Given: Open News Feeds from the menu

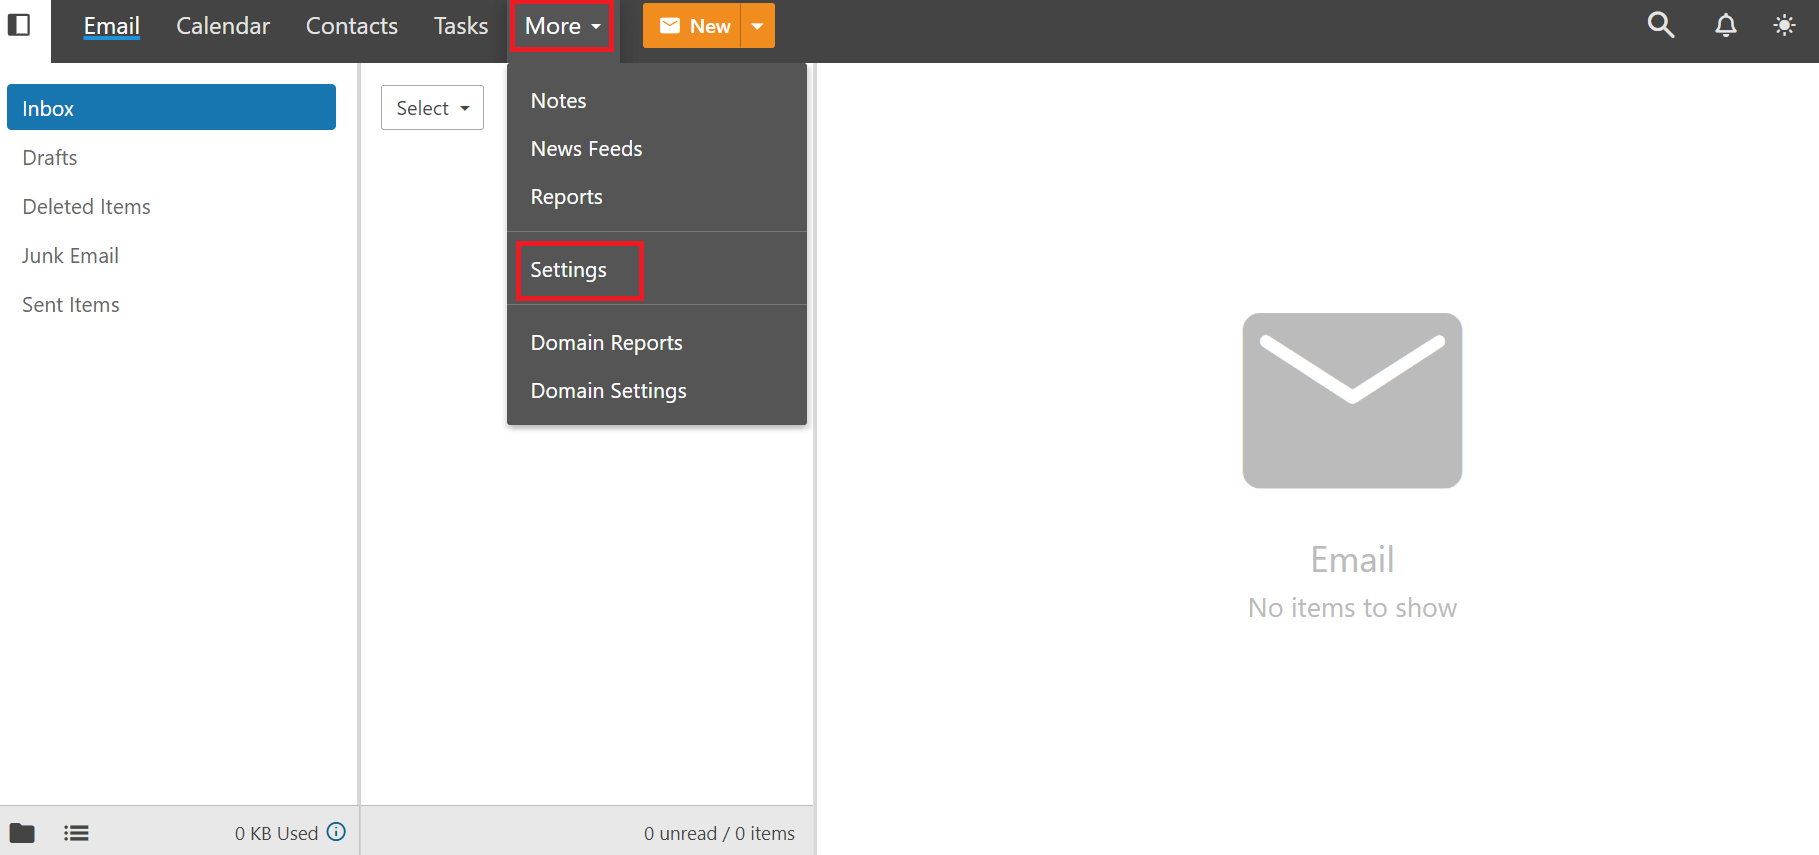Looking at the screenshot, I should (586, 149).
